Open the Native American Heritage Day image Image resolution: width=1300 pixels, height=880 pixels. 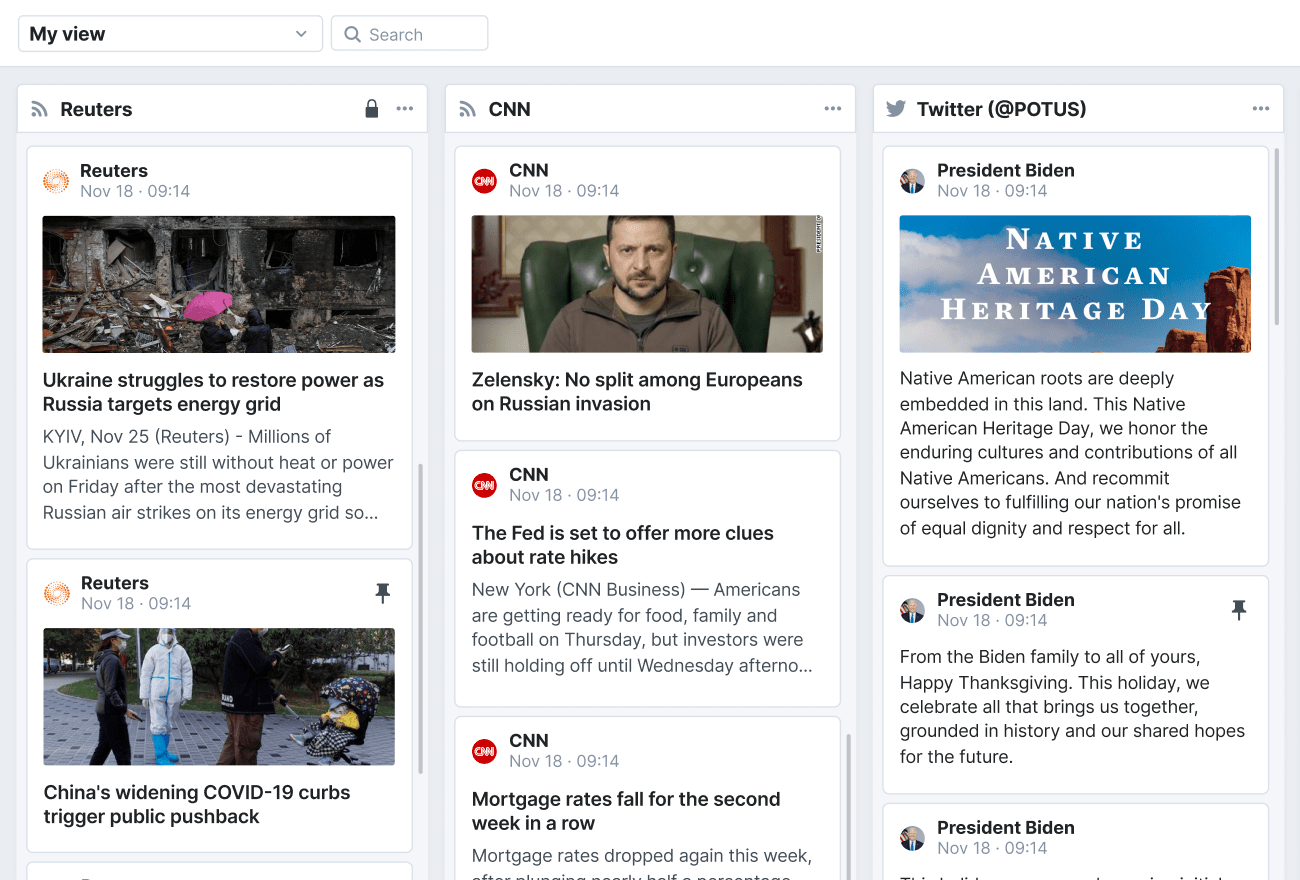pyautogui.click(x=1075, y=284)
